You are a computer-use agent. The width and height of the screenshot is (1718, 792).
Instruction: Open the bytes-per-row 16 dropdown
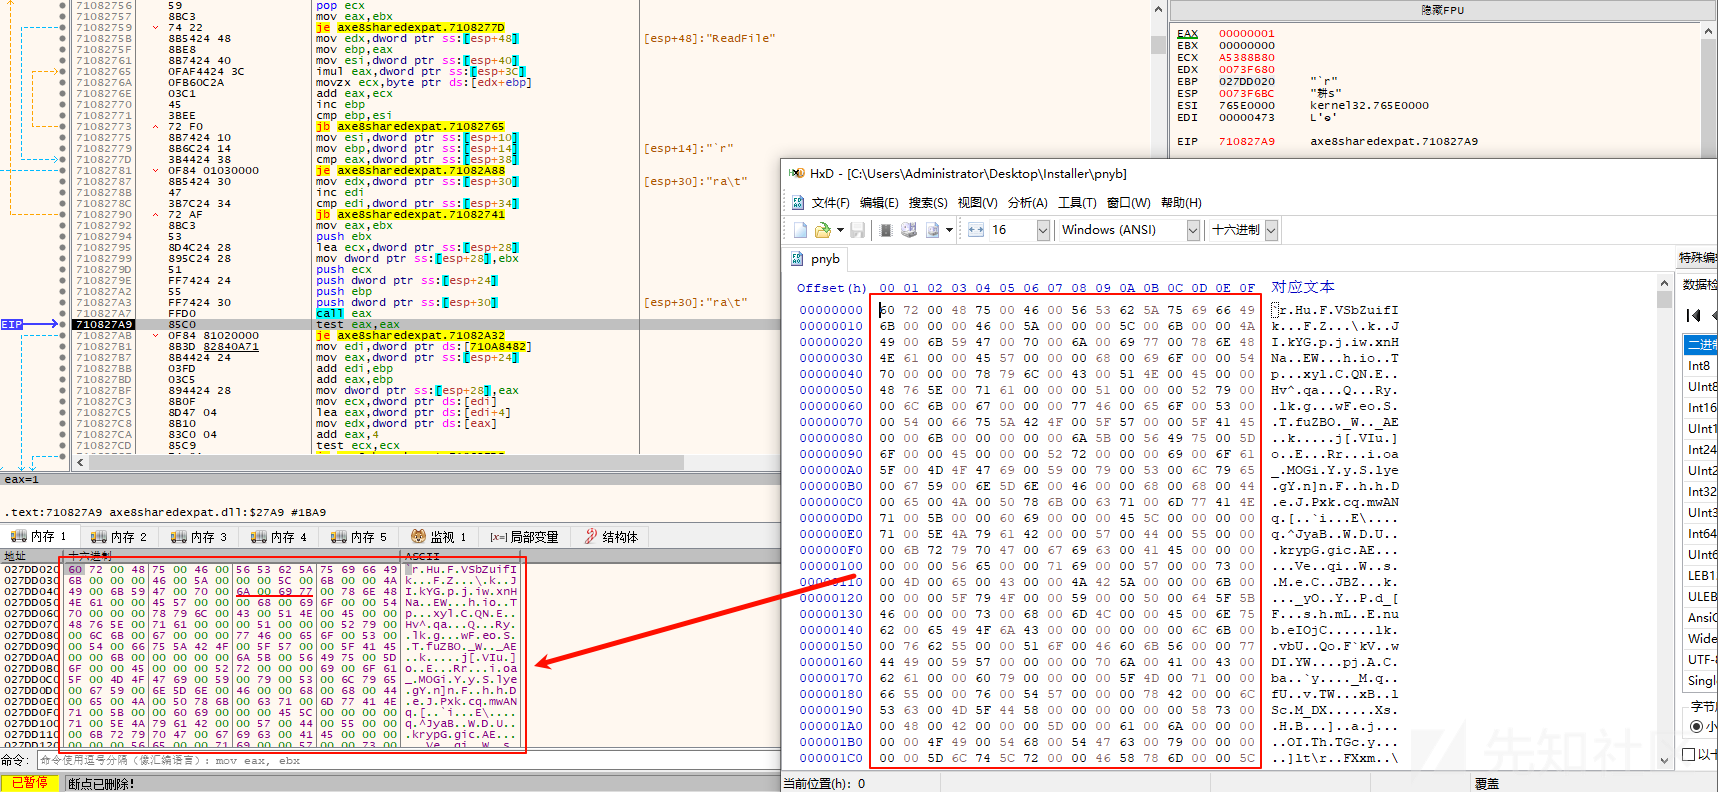click(x=1043, y=230)
